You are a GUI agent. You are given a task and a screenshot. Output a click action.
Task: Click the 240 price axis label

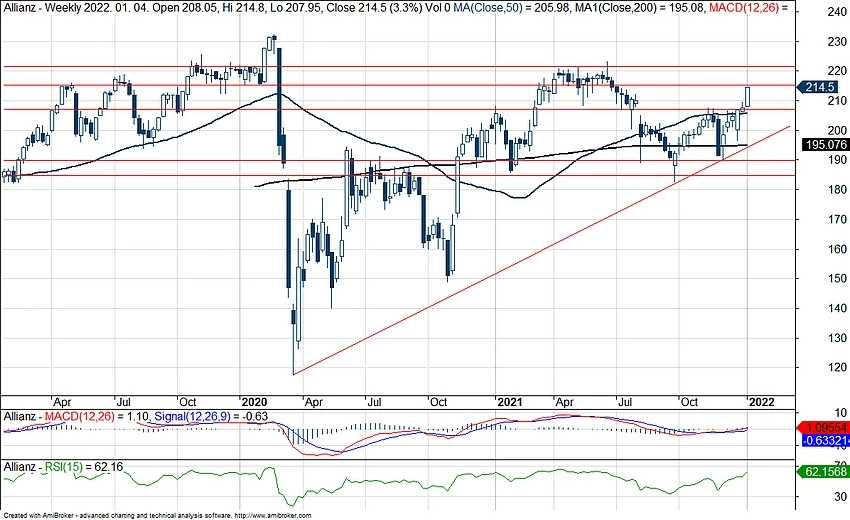point(836,12)
